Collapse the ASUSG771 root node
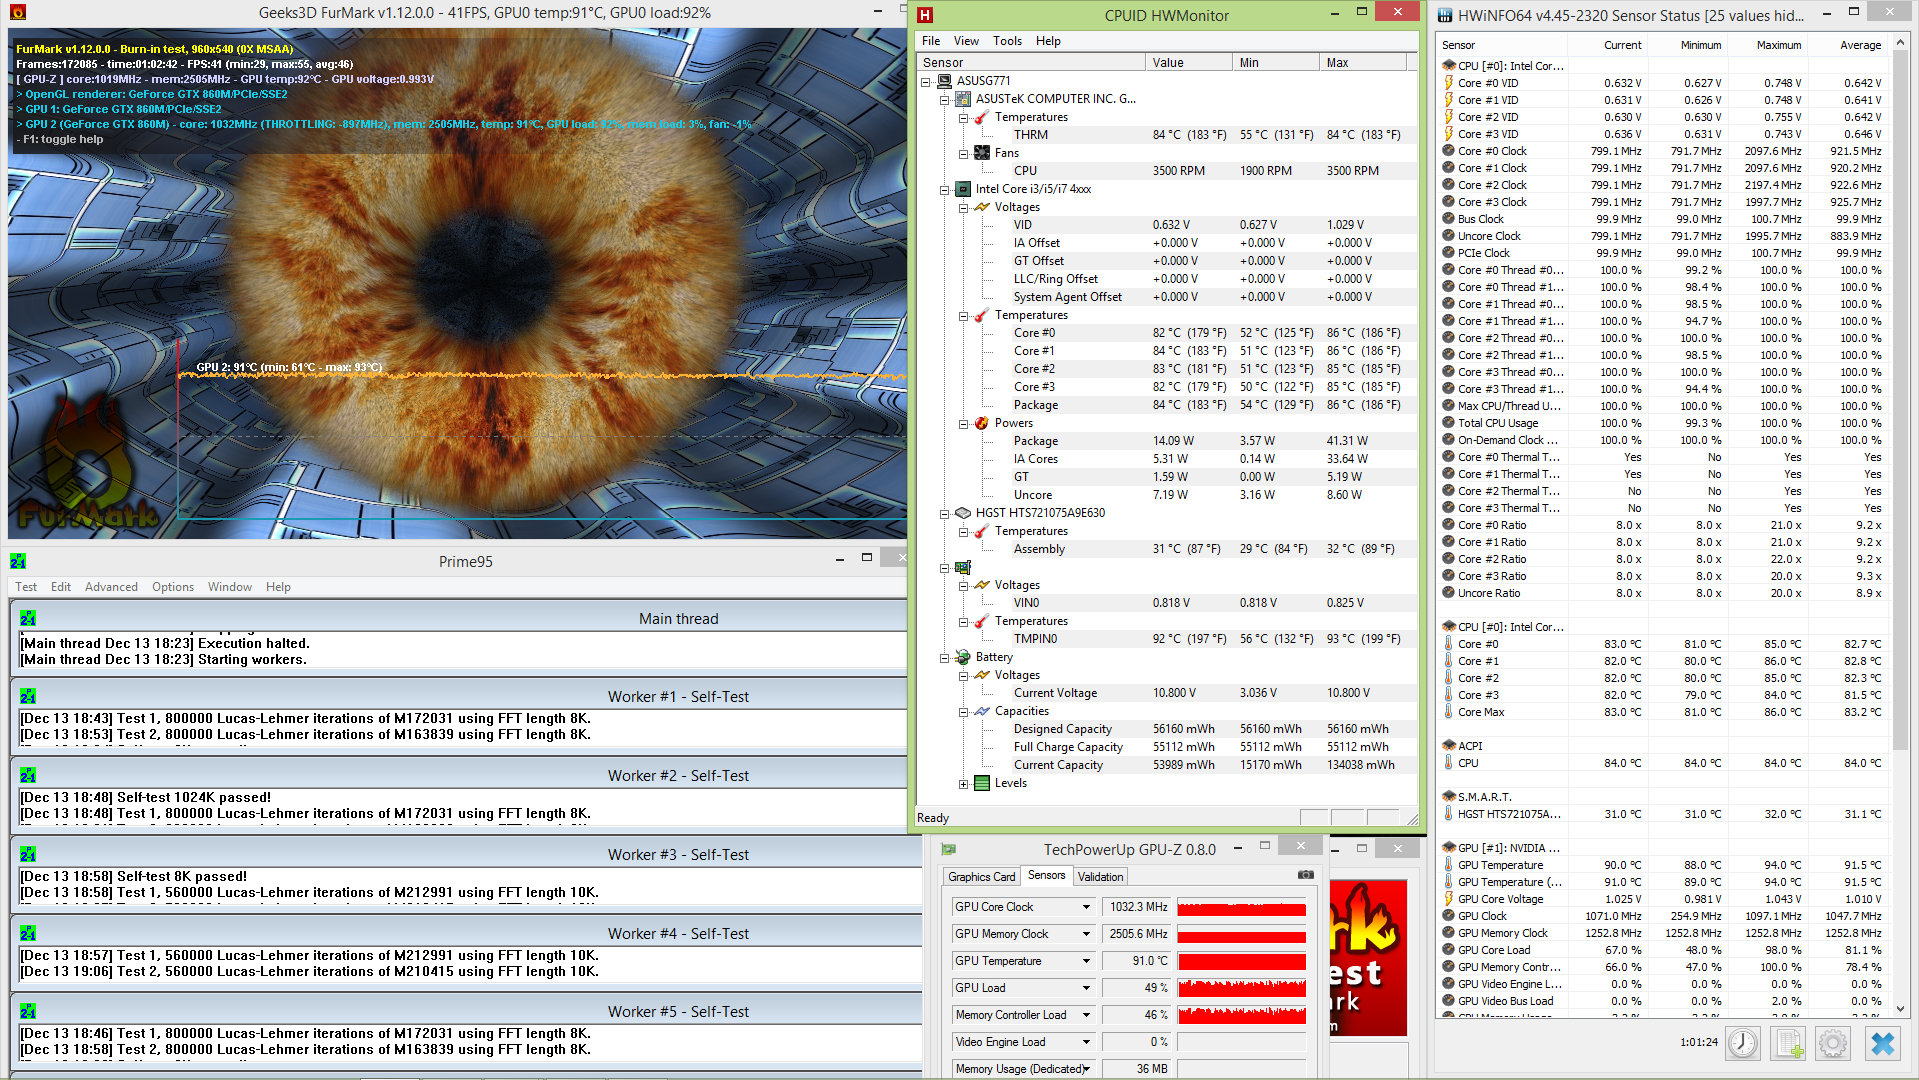This screenshot has height=1080, width=1919. [925, 82]
